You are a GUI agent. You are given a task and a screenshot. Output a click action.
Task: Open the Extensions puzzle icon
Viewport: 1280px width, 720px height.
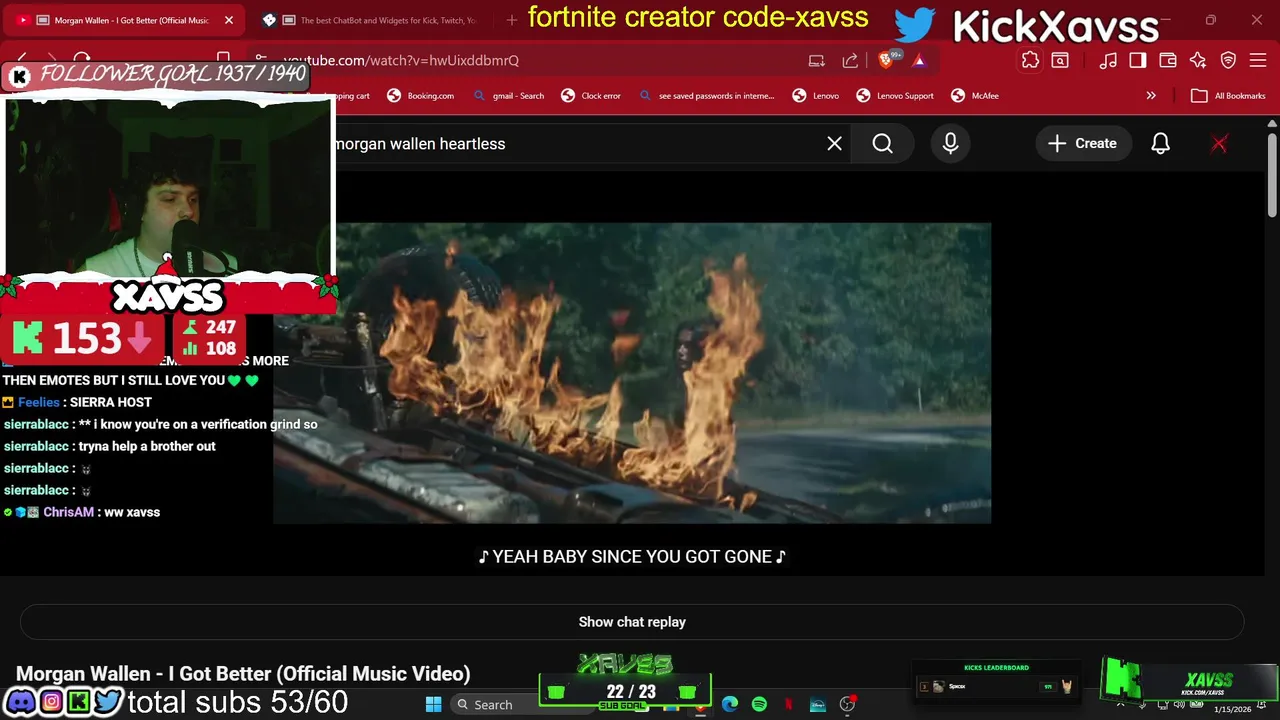point(1030,60)
